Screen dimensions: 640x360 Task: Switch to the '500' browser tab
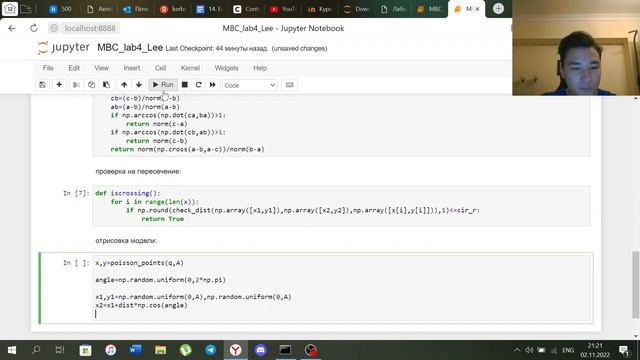(x=60, y=9)
